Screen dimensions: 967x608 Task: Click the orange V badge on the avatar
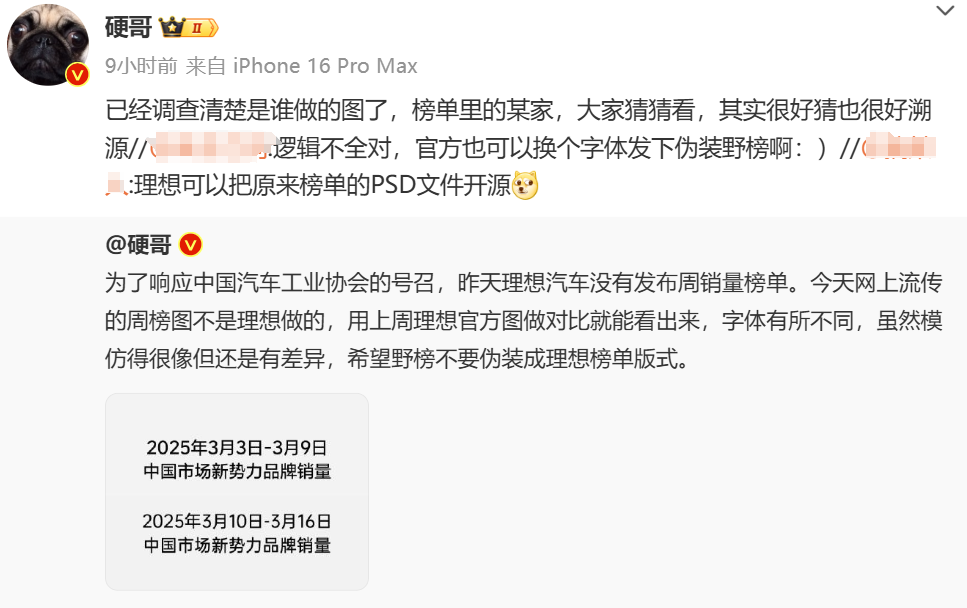(77, 75)
